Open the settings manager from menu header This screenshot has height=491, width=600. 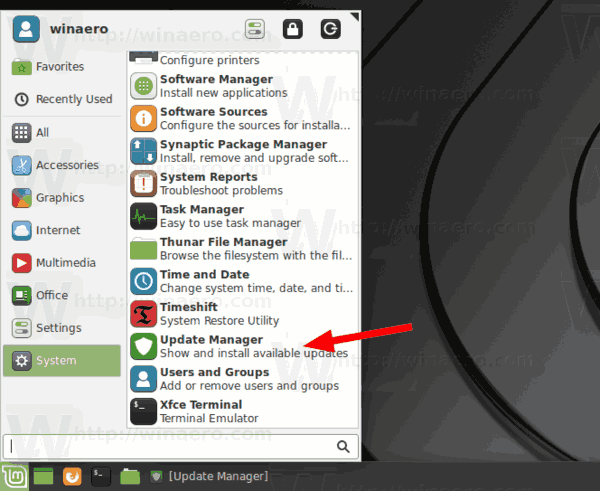pyautogui.click(x=255, y=29)
